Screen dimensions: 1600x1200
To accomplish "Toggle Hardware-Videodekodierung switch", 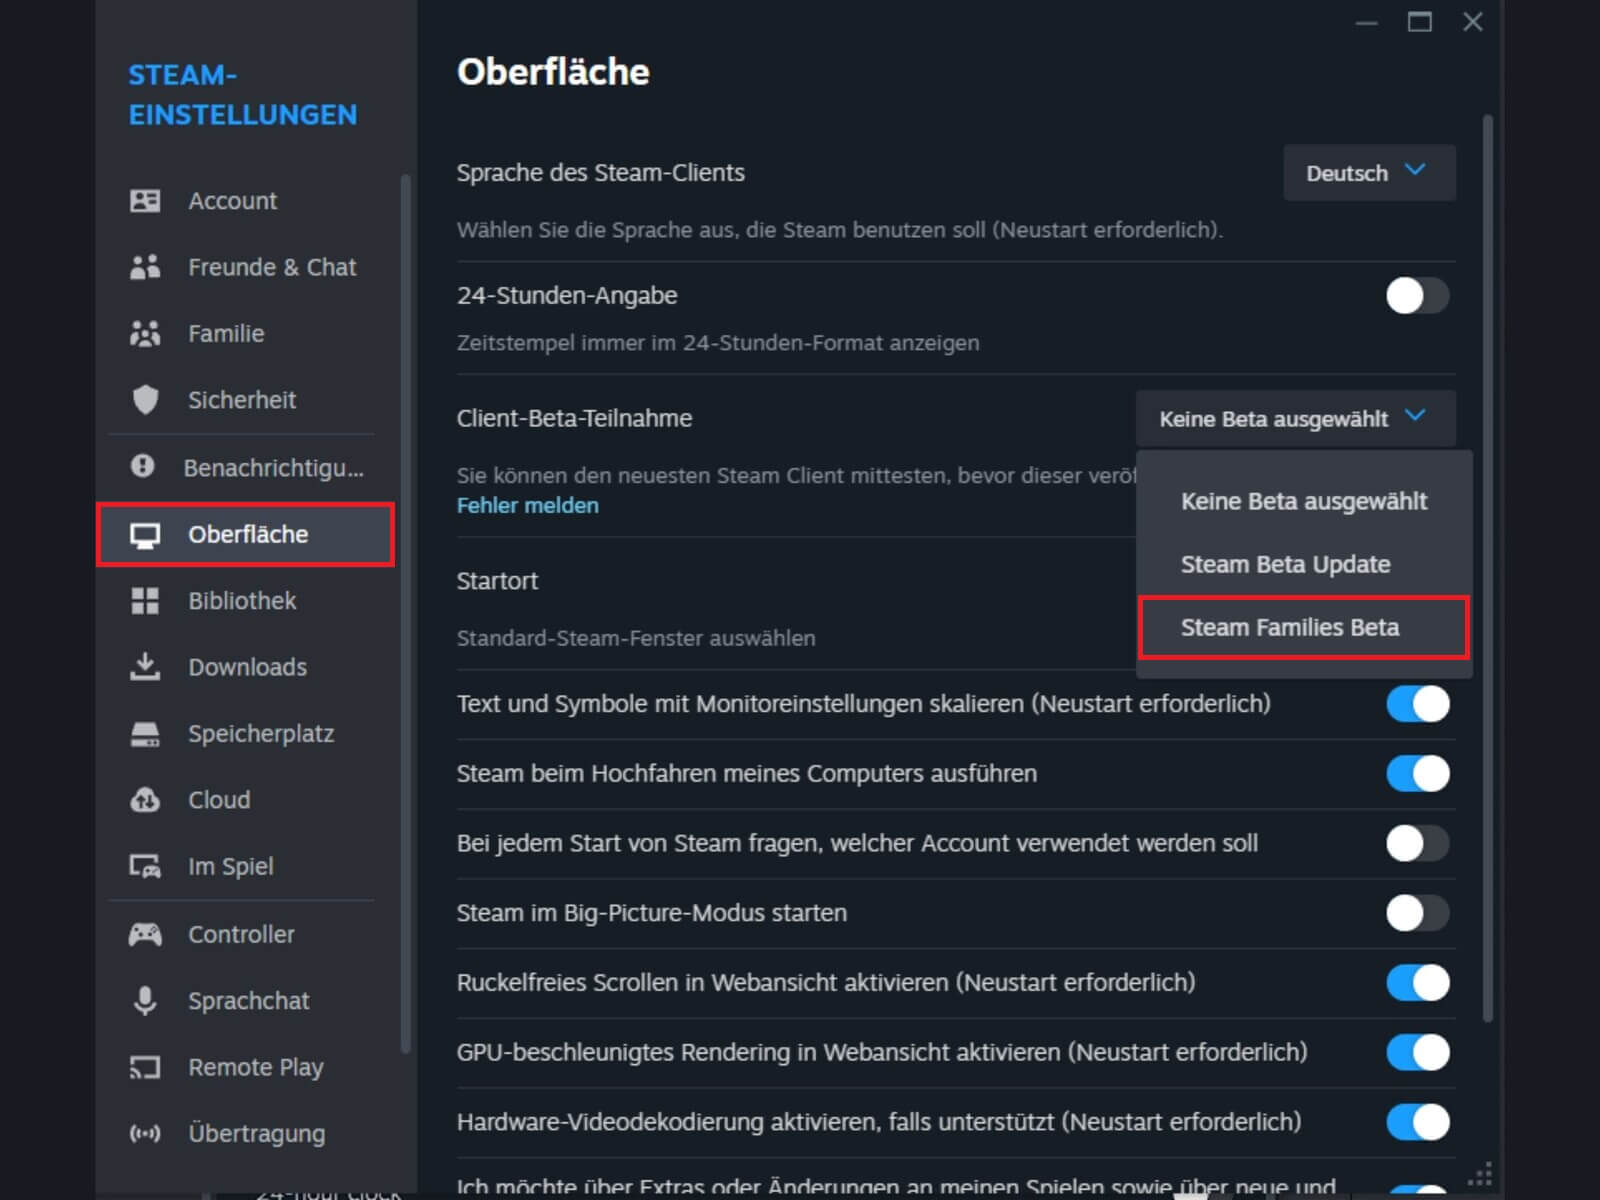I will 1417,1122.
